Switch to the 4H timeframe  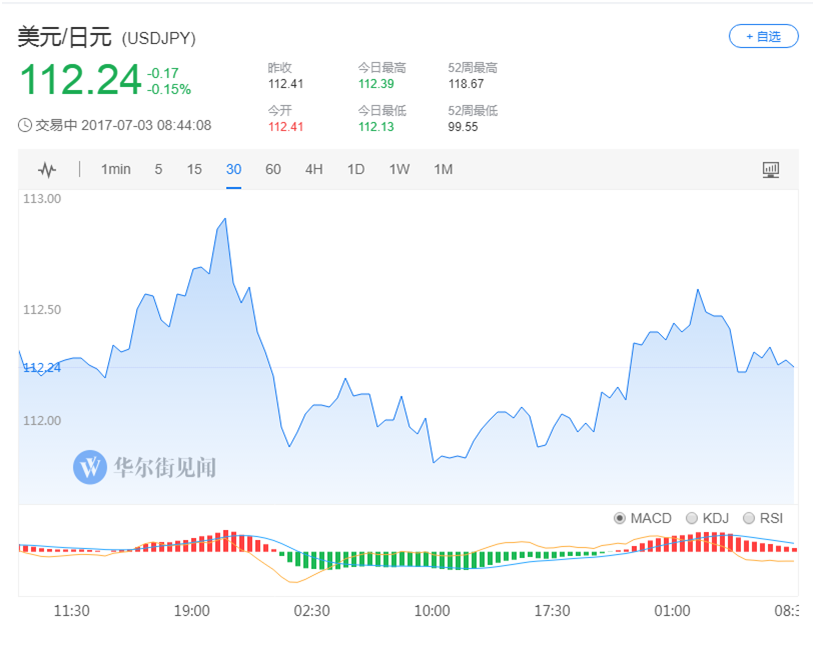(x=313, y=169)
